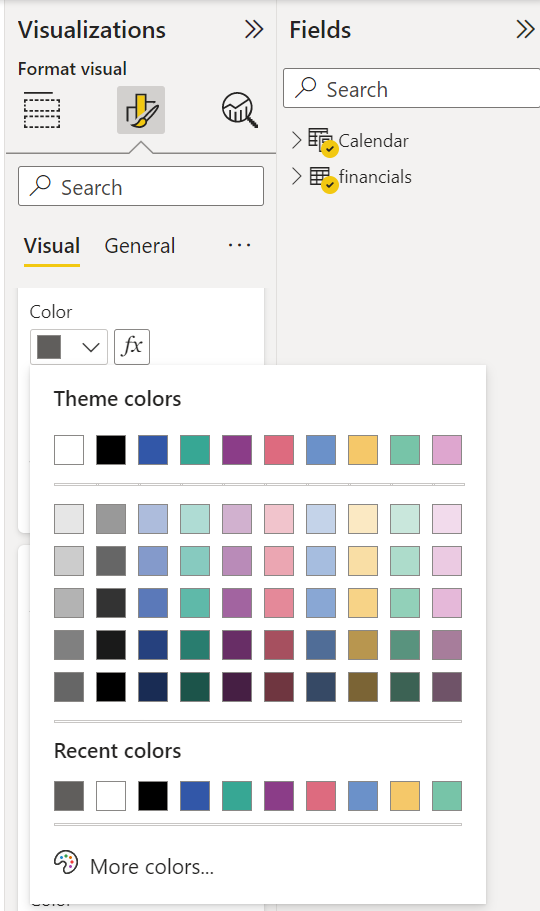The width and height of the screenshot is (540, 911).
Task: Expand the financials table chevron
Action: point(296,176)
